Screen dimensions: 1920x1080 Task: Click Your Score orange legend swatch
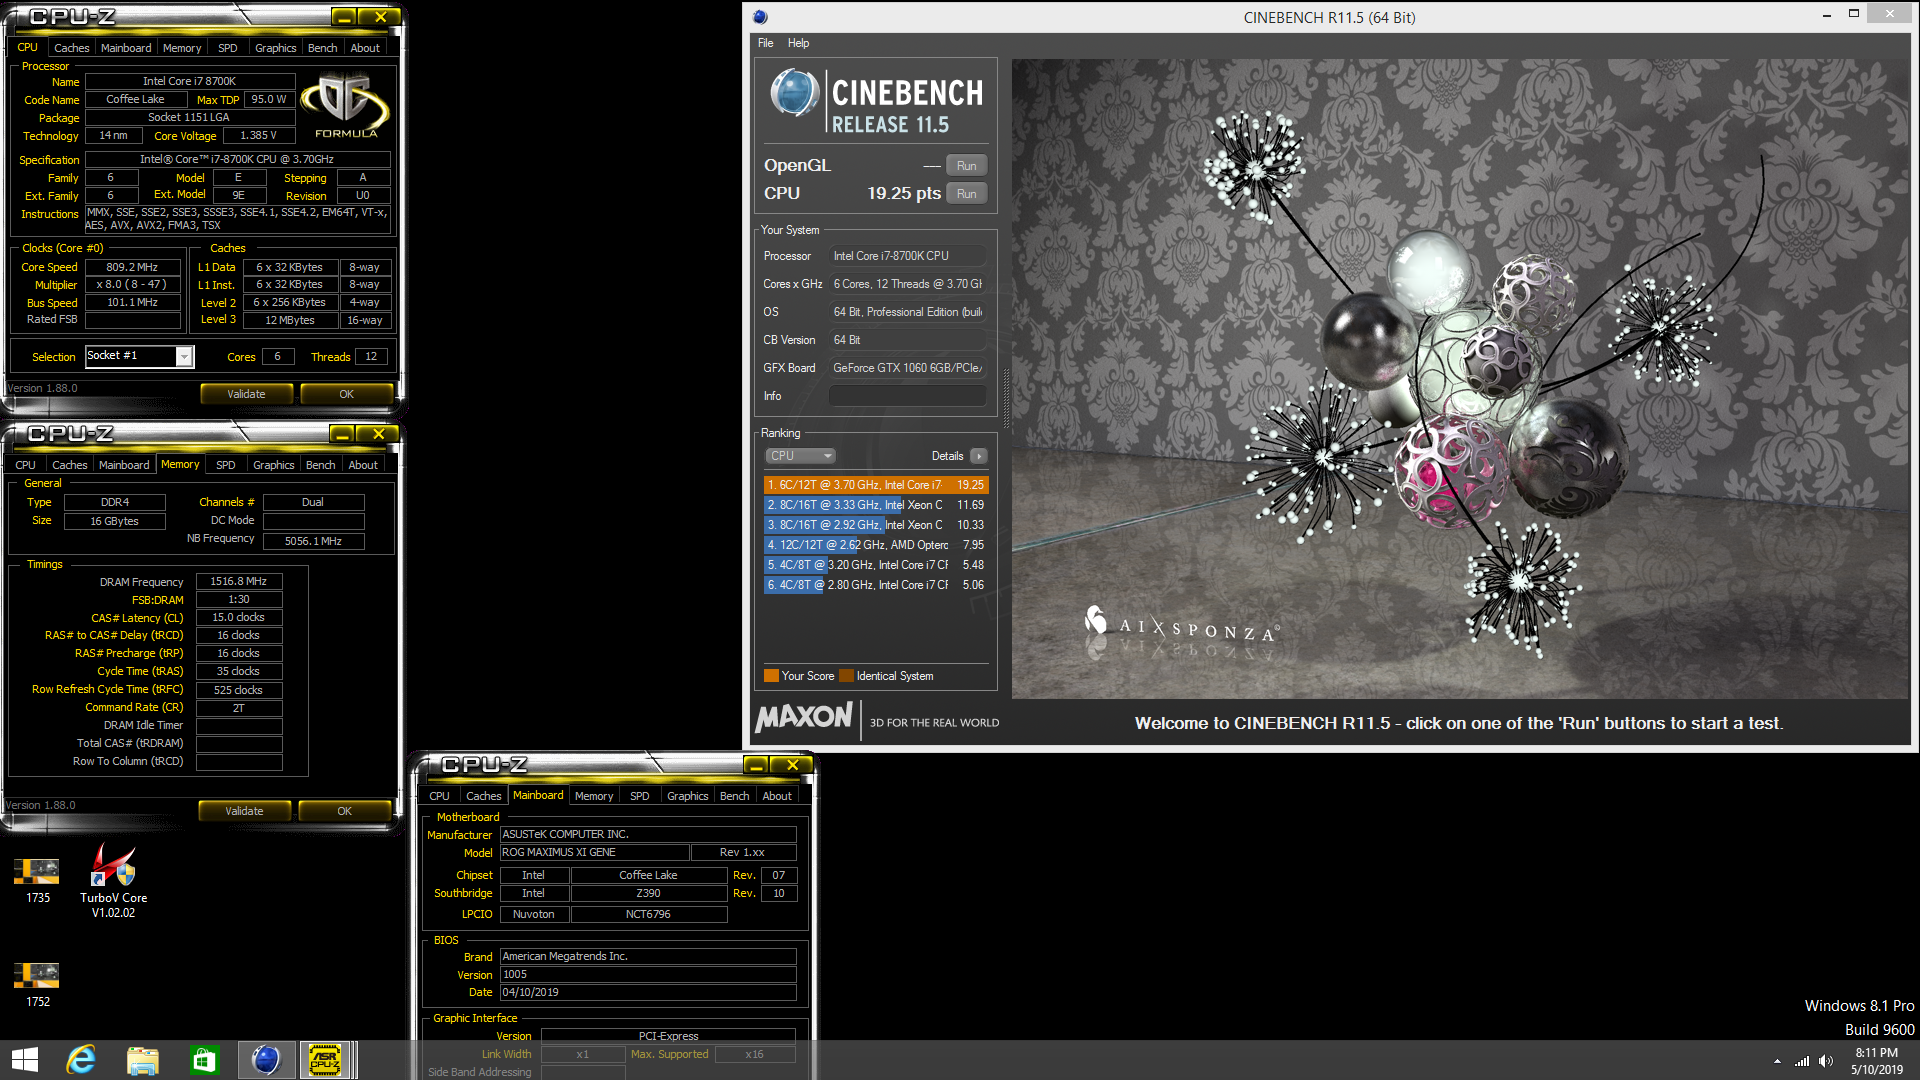click(771, 676)
